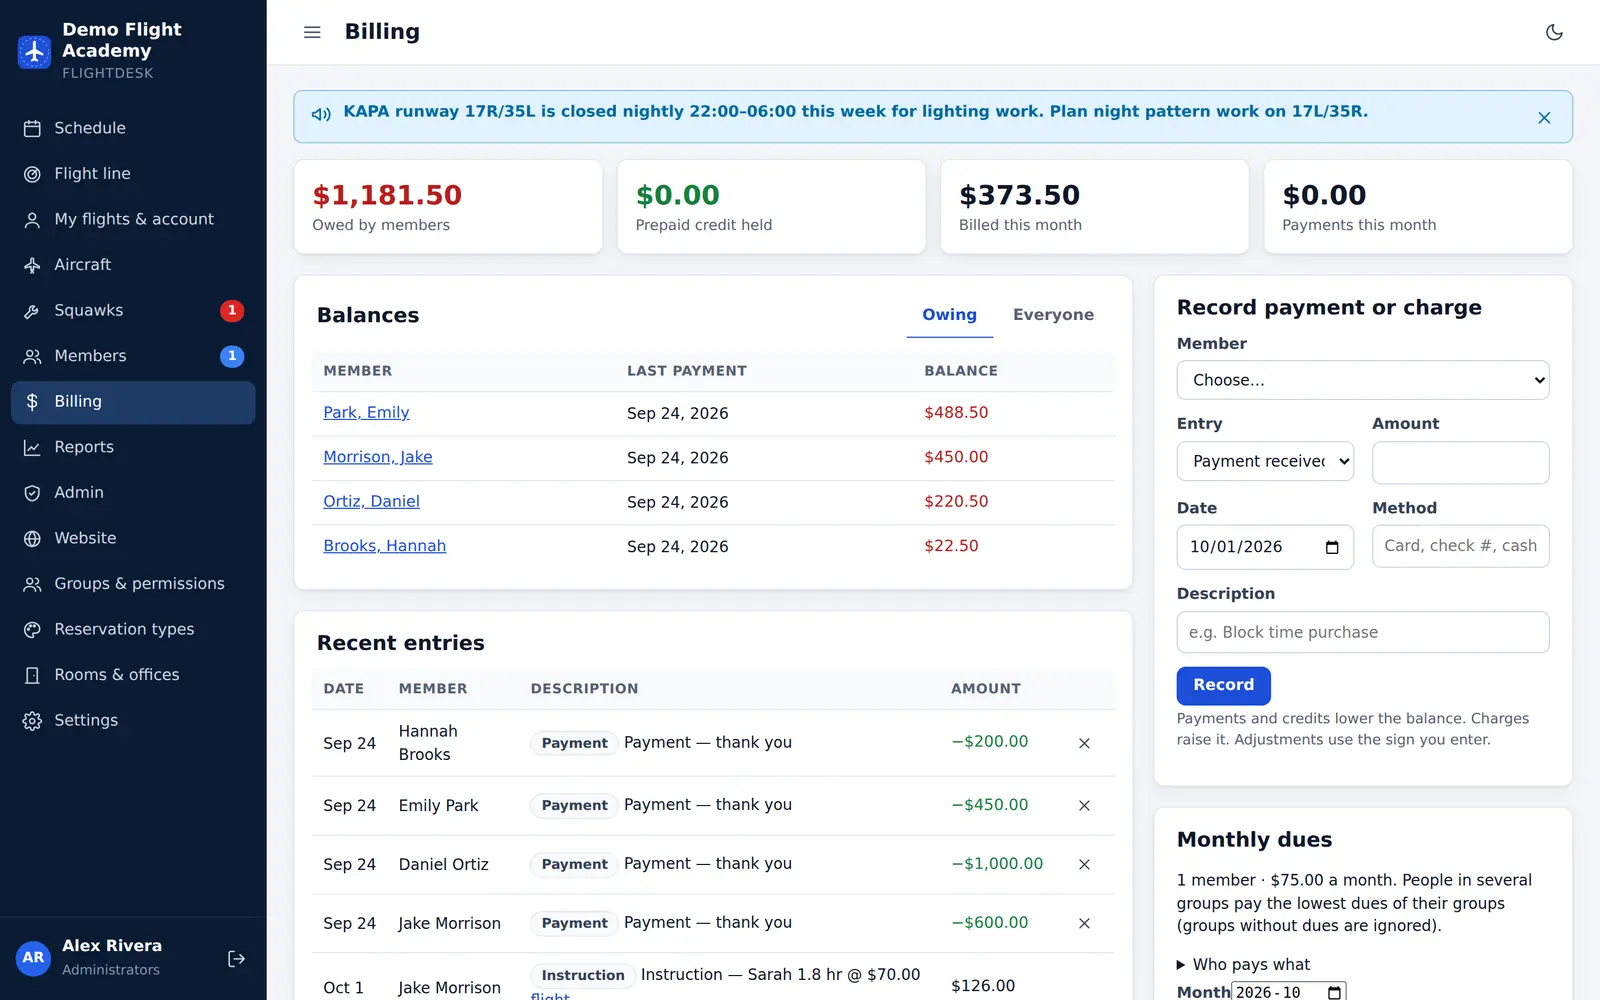
Task: Open Groups & permissions
Action: click(x=133, y=584)
